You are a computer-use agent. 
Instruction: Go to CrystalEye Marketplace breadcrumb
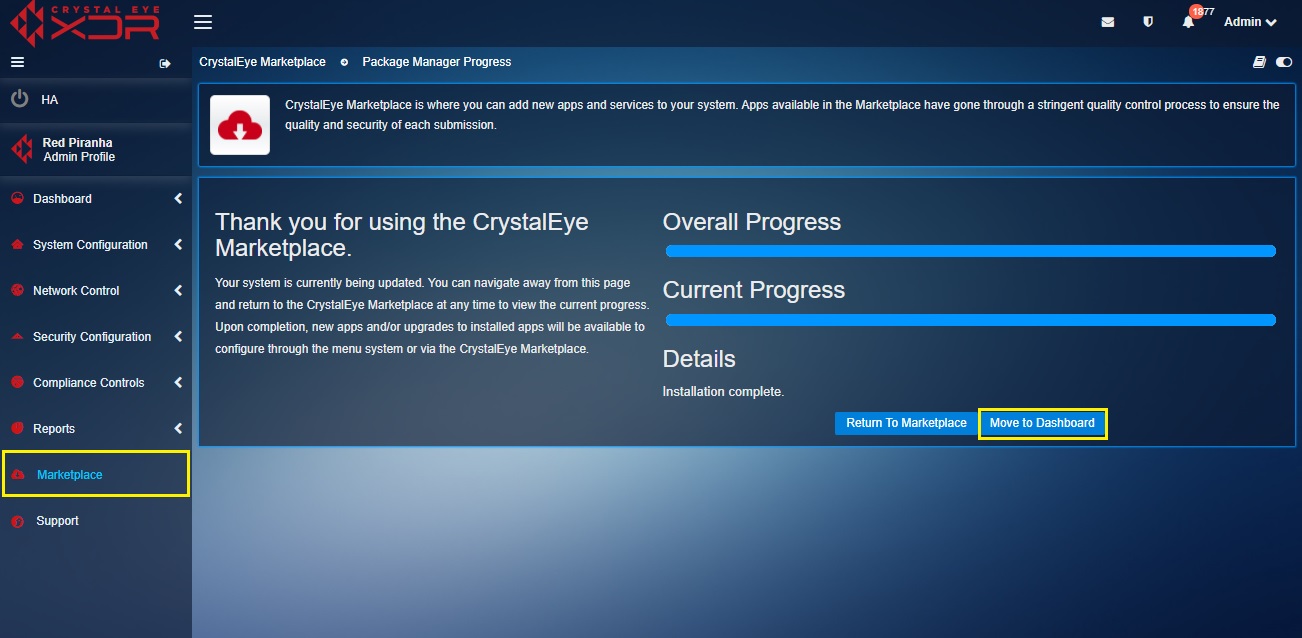pyautogui.click(x=262, y=62)
